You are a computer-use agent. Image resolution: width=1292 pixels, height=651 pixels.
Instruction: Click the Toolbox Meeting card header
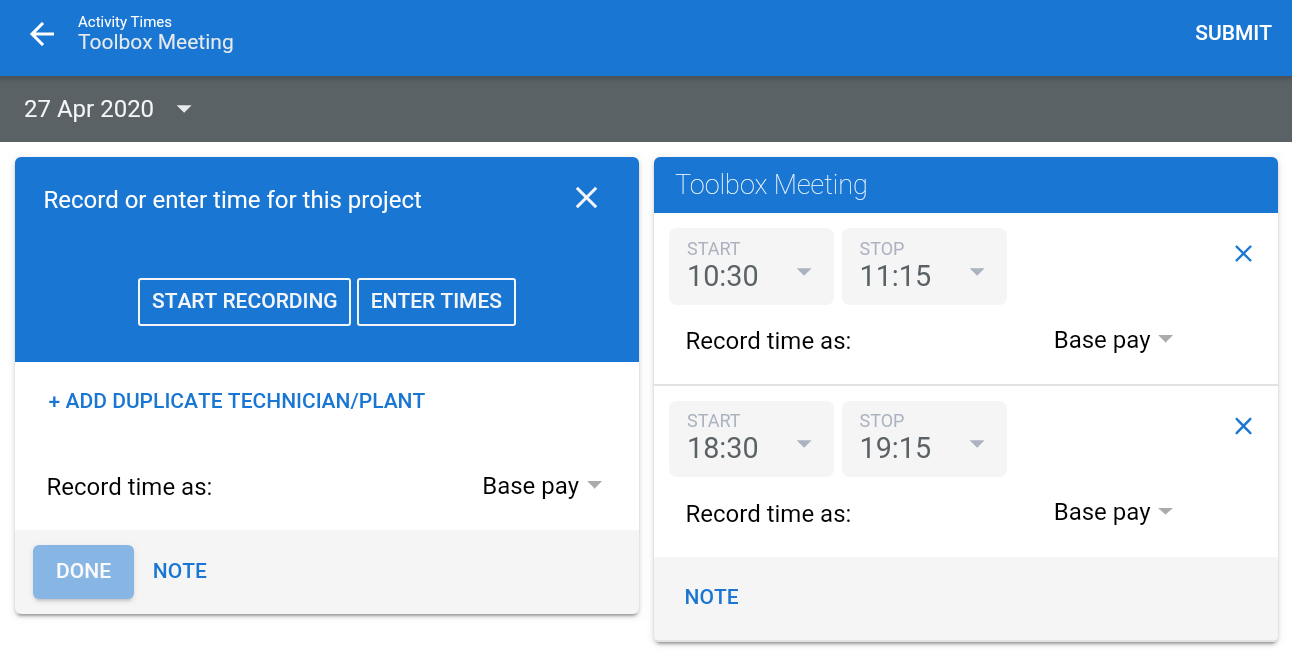click(965, 185)
